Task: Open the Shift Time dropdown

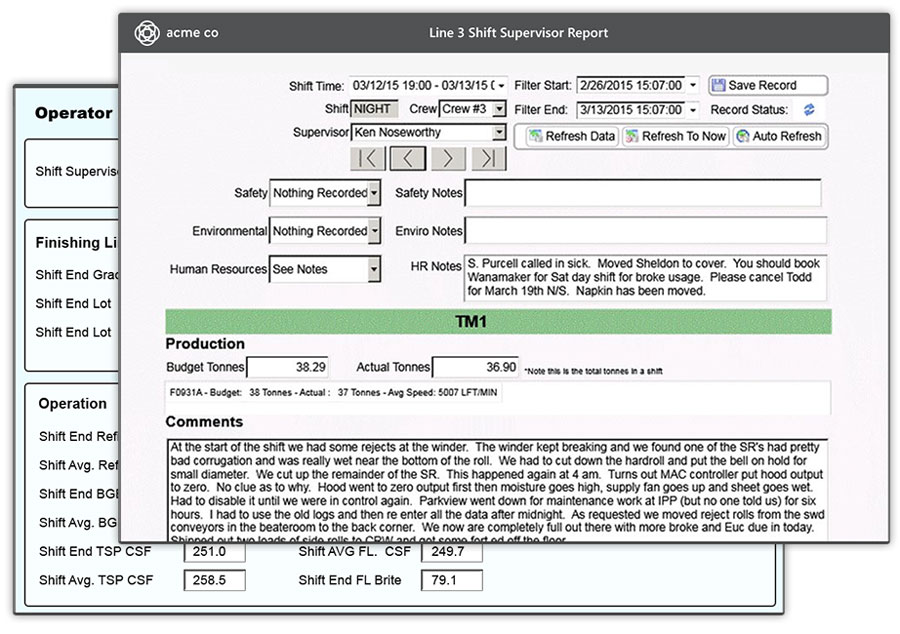Action: (x=501, y=86)
